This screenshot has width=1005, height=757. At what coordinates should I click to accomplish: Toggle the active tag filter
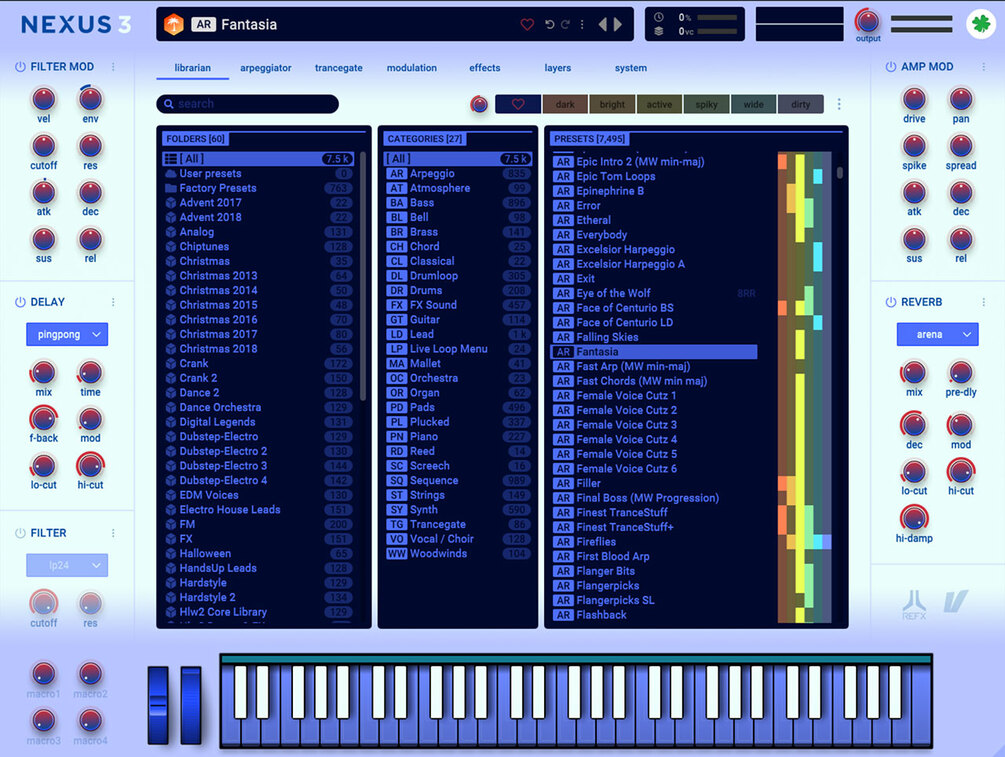(659, 104)
